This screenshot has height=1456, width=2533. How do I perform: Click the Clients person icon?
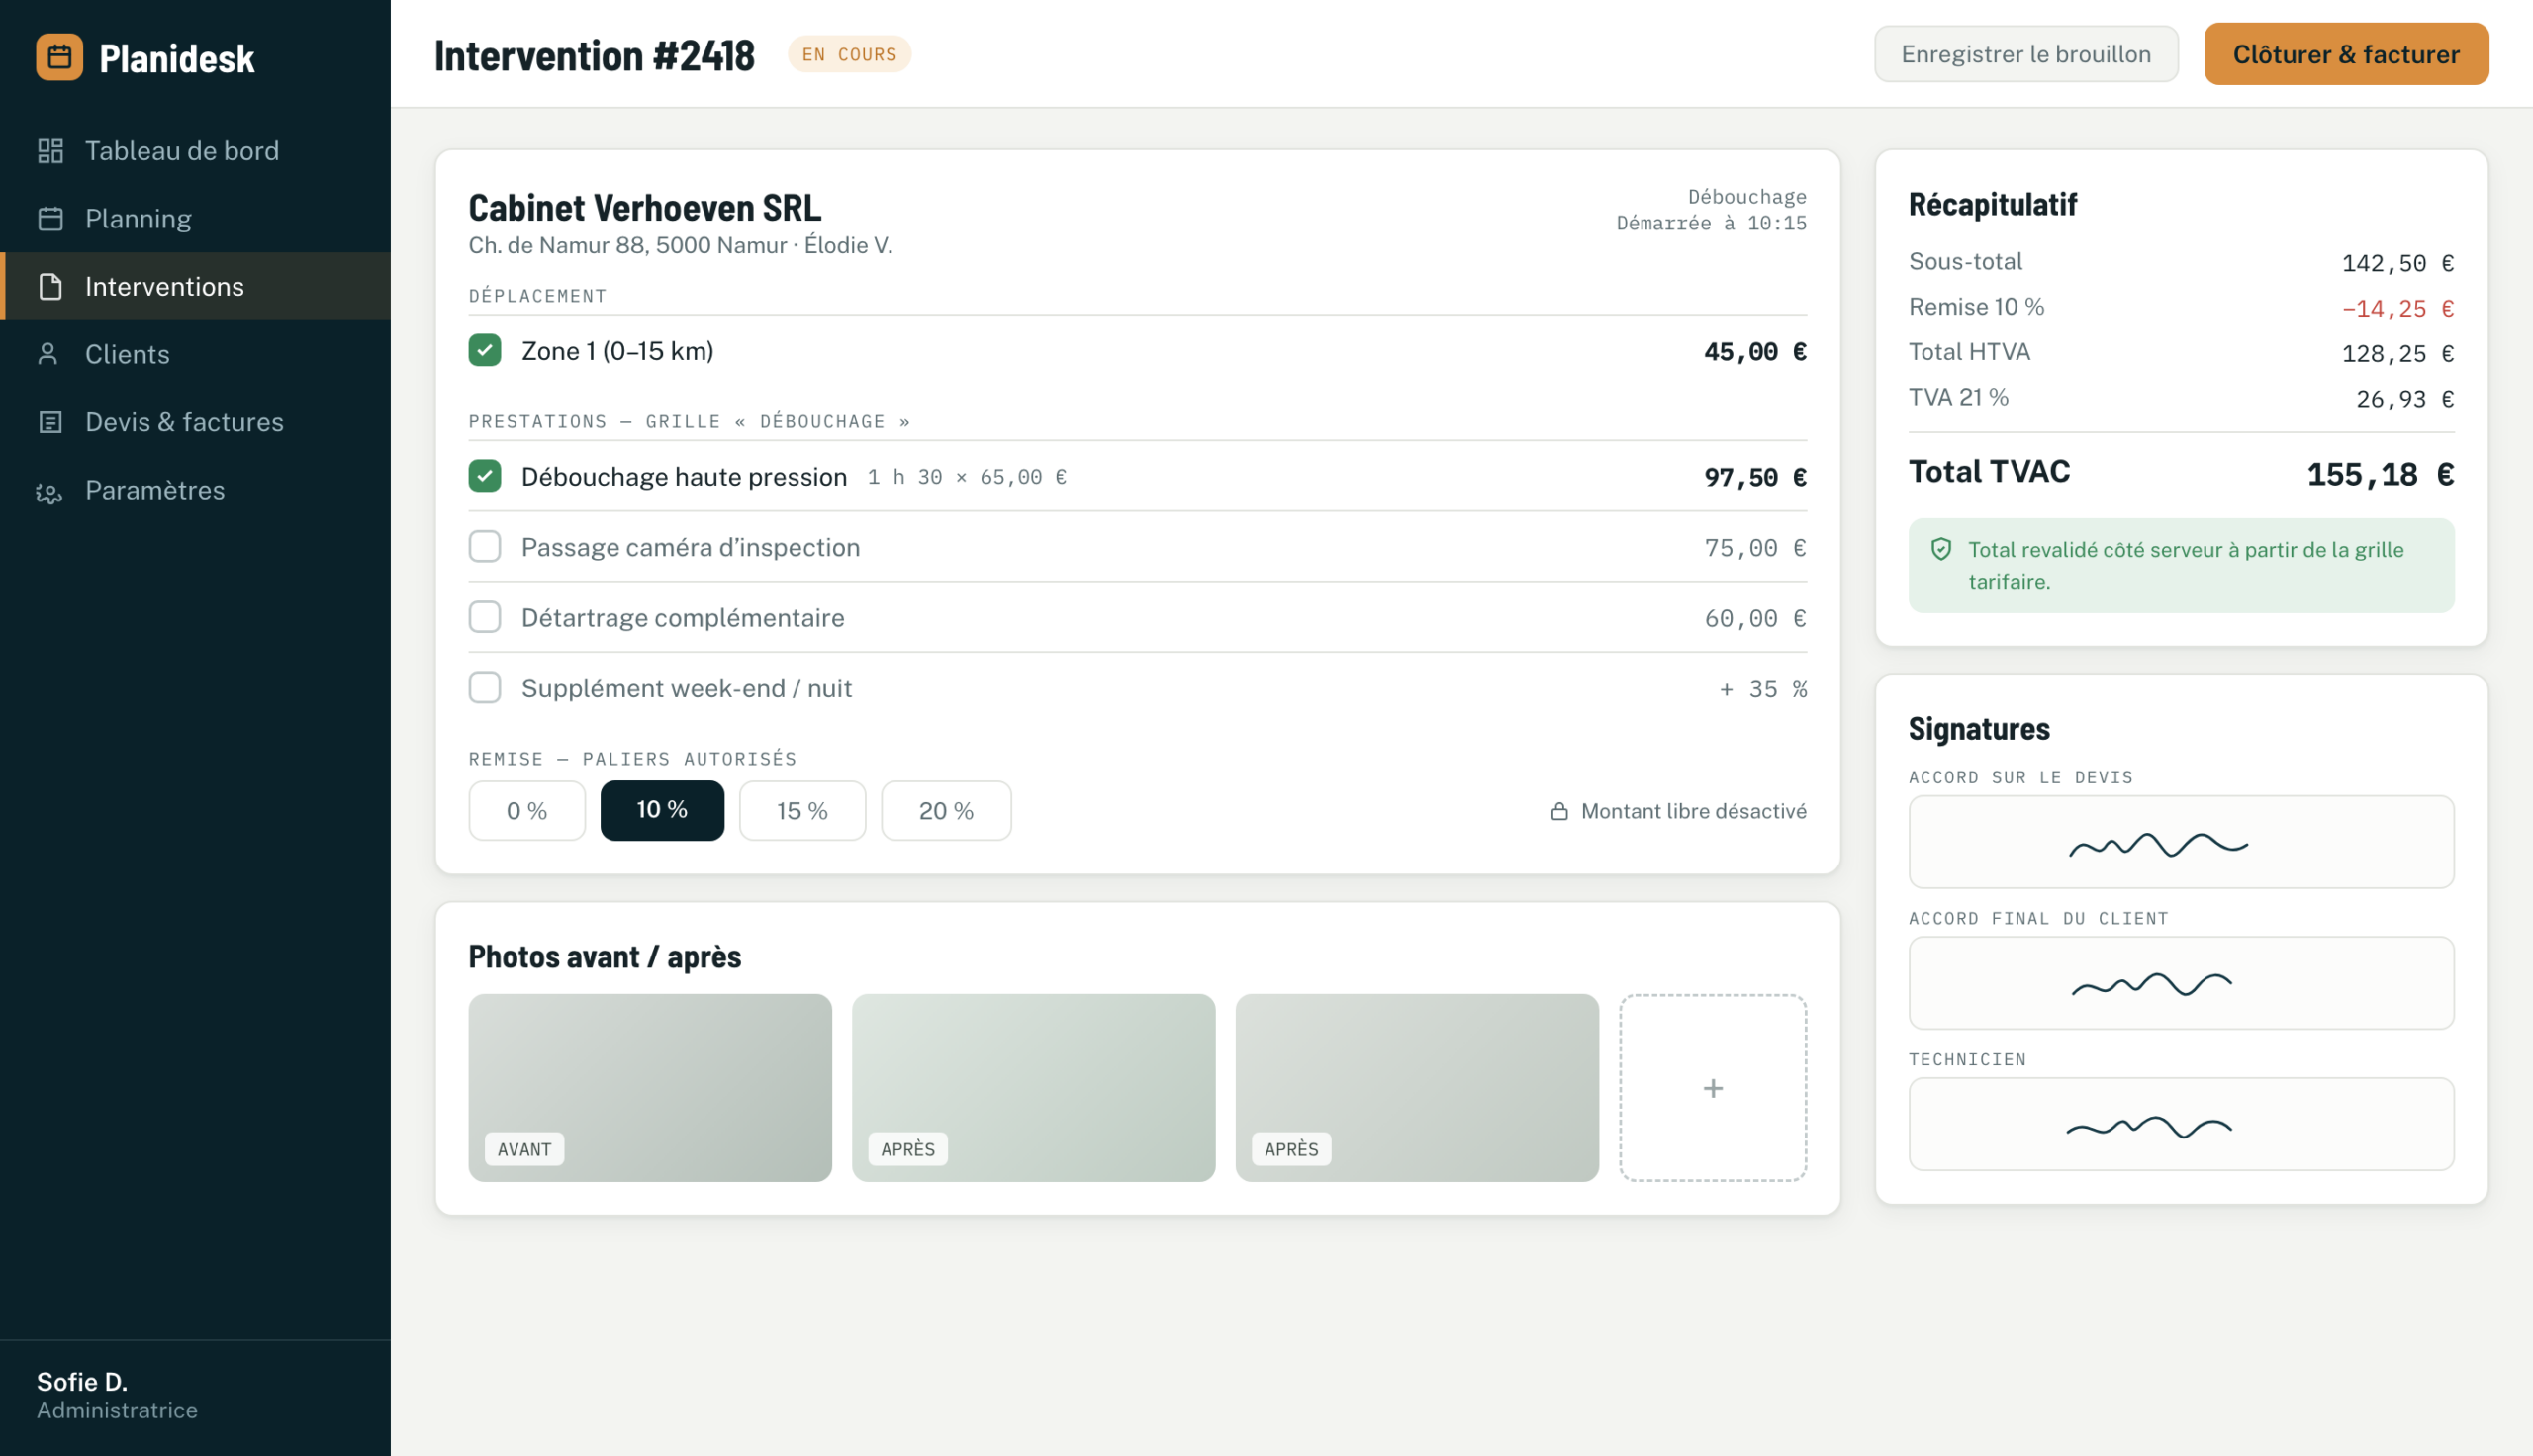[x=48, y=354]
